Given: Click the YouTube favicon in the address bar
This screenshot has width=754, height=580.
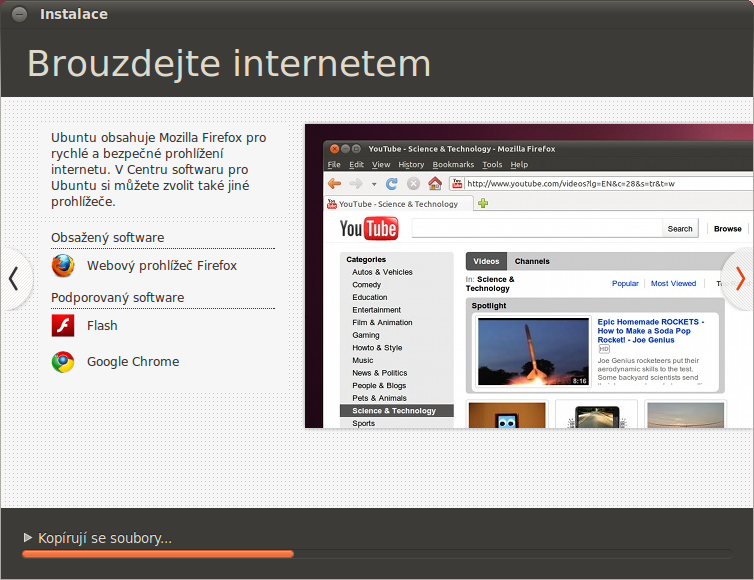Looking at the screenshot, I should [457, 183].
